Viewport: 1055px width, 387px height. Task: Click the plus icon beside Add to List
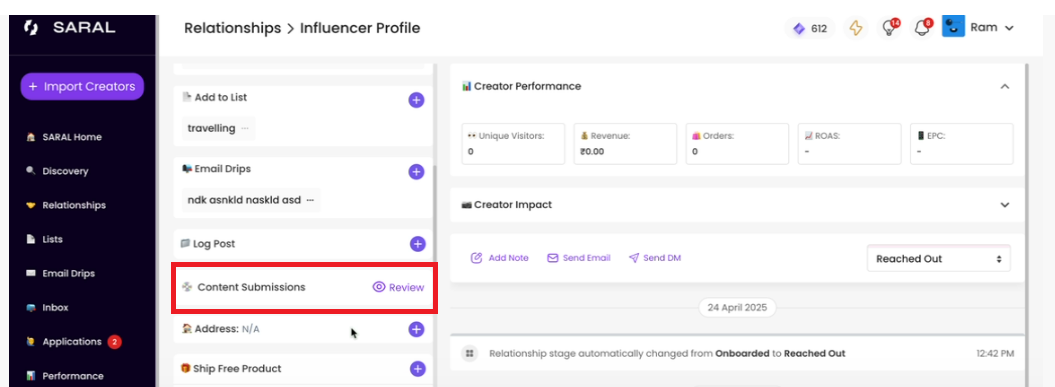(x=416, y=100)
